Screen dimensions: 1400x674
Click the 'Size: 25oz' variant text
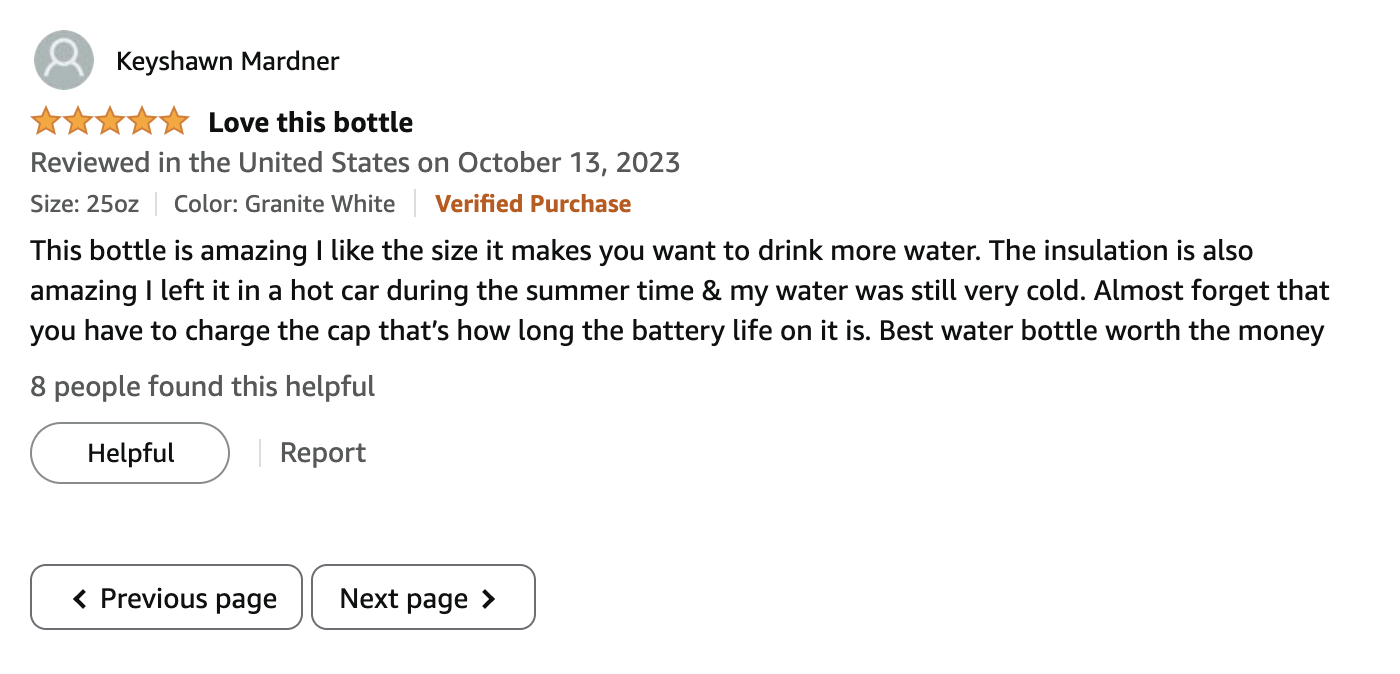[x=85, y=204]
